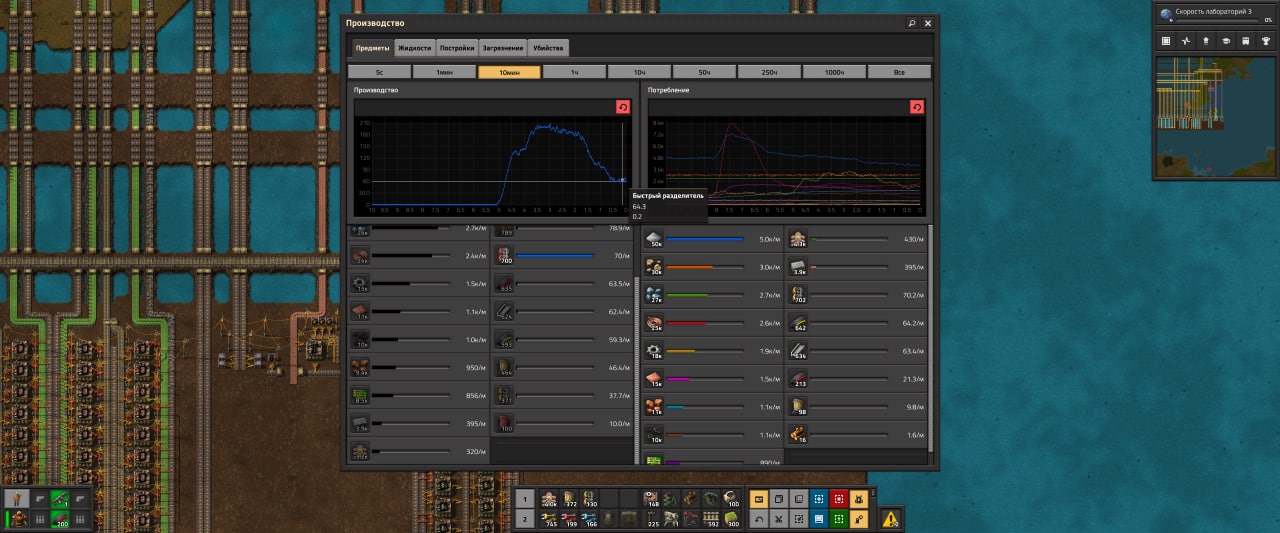Click the iron gear item in consumption list

point(656,351)
